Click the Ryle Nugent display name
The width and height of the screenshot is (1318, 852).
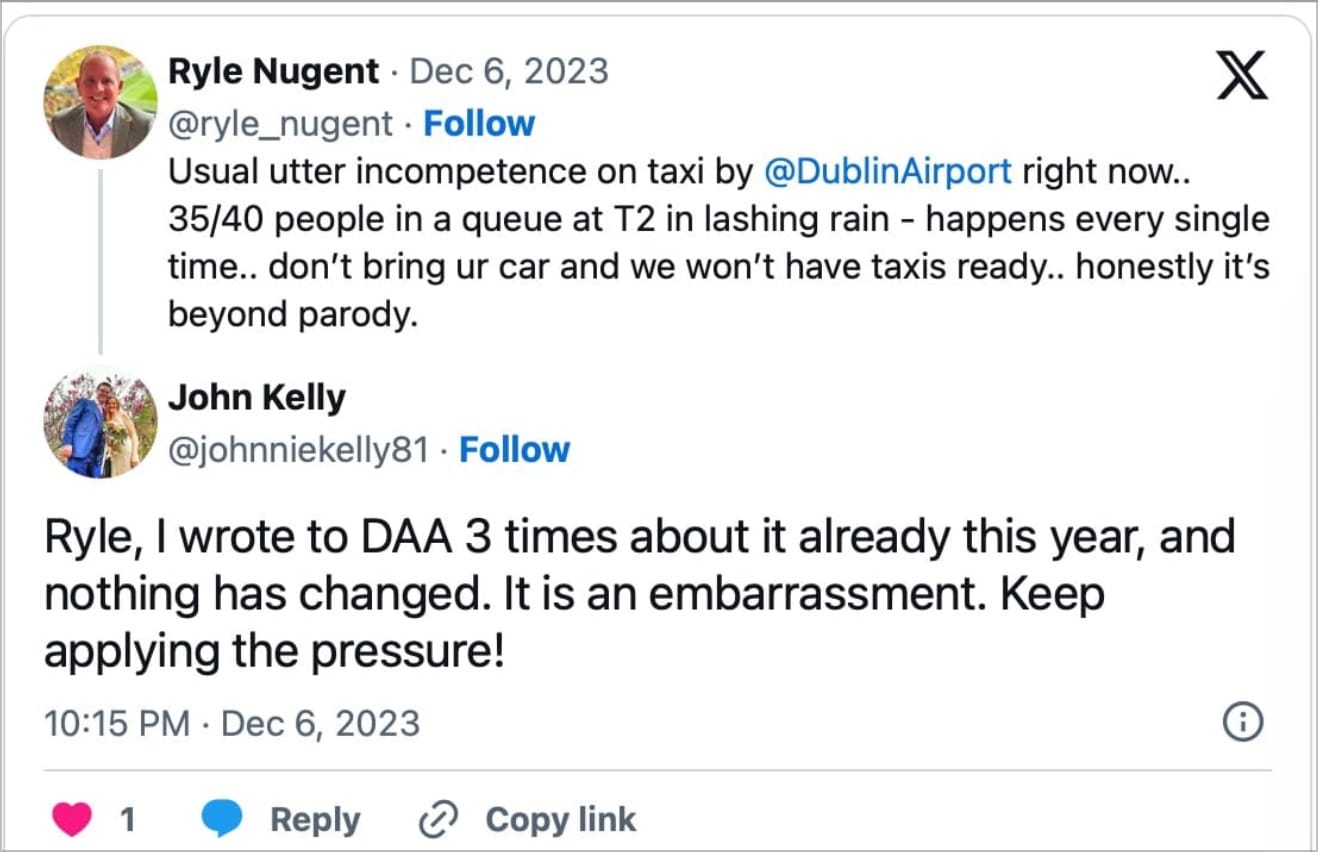coord(274,72)
